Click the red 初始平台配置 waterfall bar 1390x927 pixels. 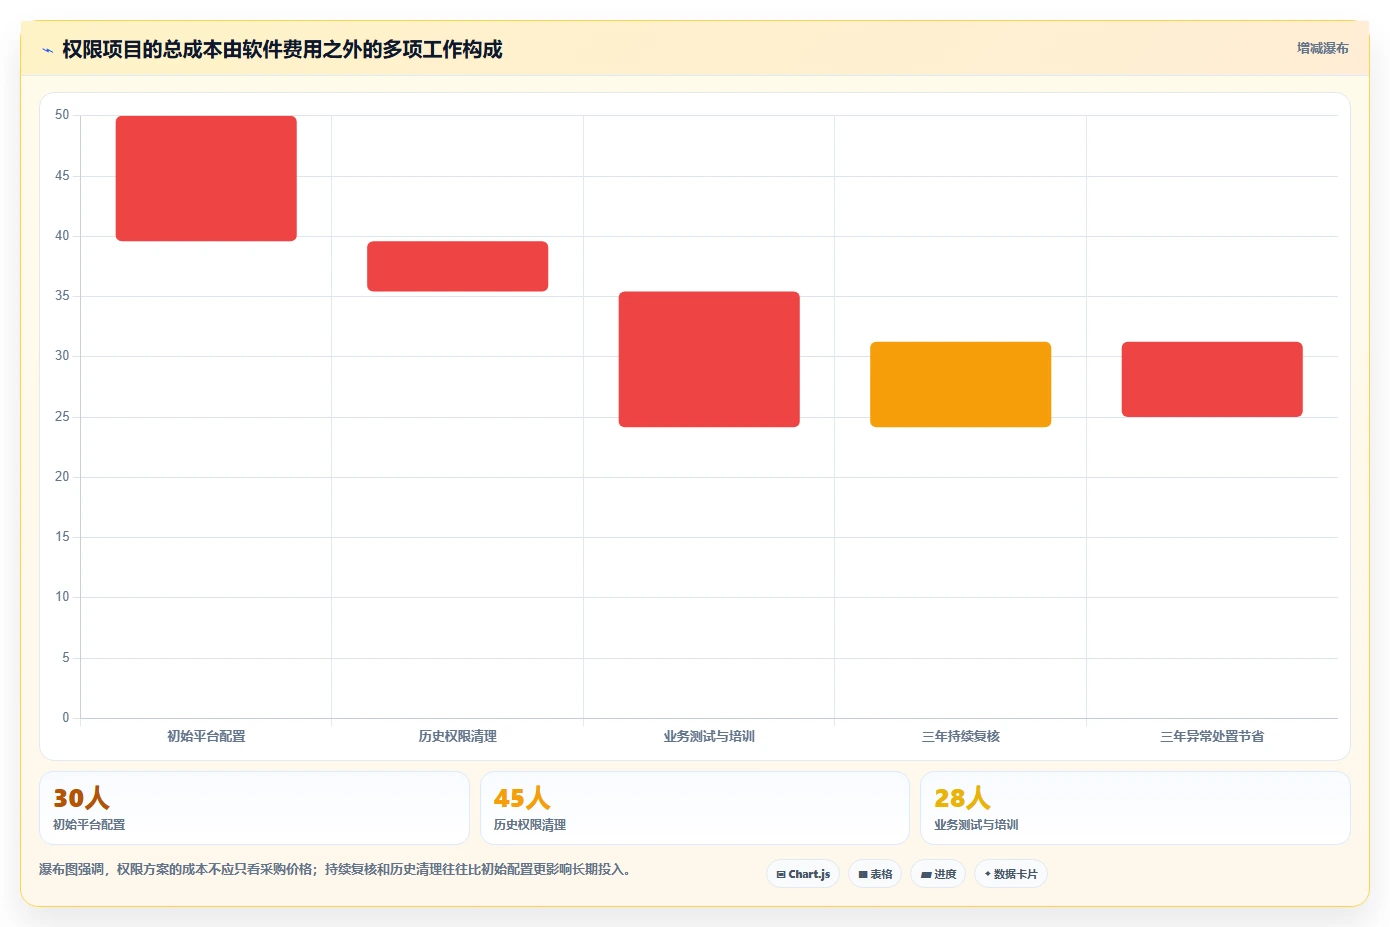point(206,178)
